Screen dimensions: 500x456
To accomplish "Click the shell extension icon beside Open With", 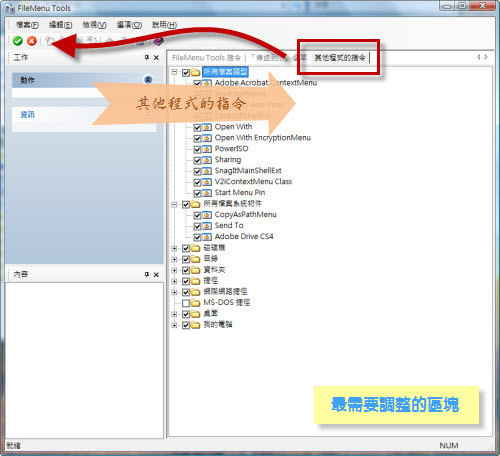I will [x=207, y=127].
